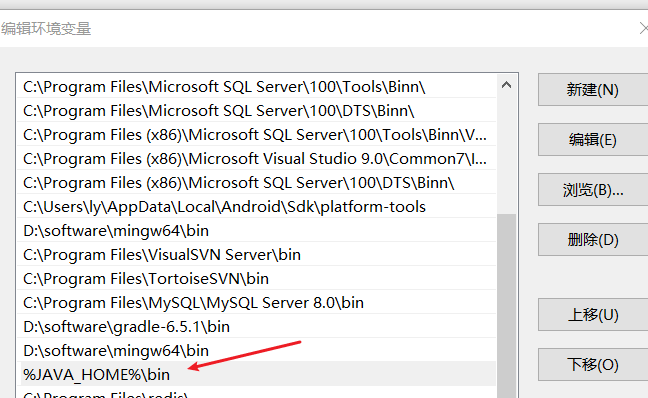Move entry up with 上移(U)
The width and height of the screenshot is (648, 398).
[x=593, y=315]
